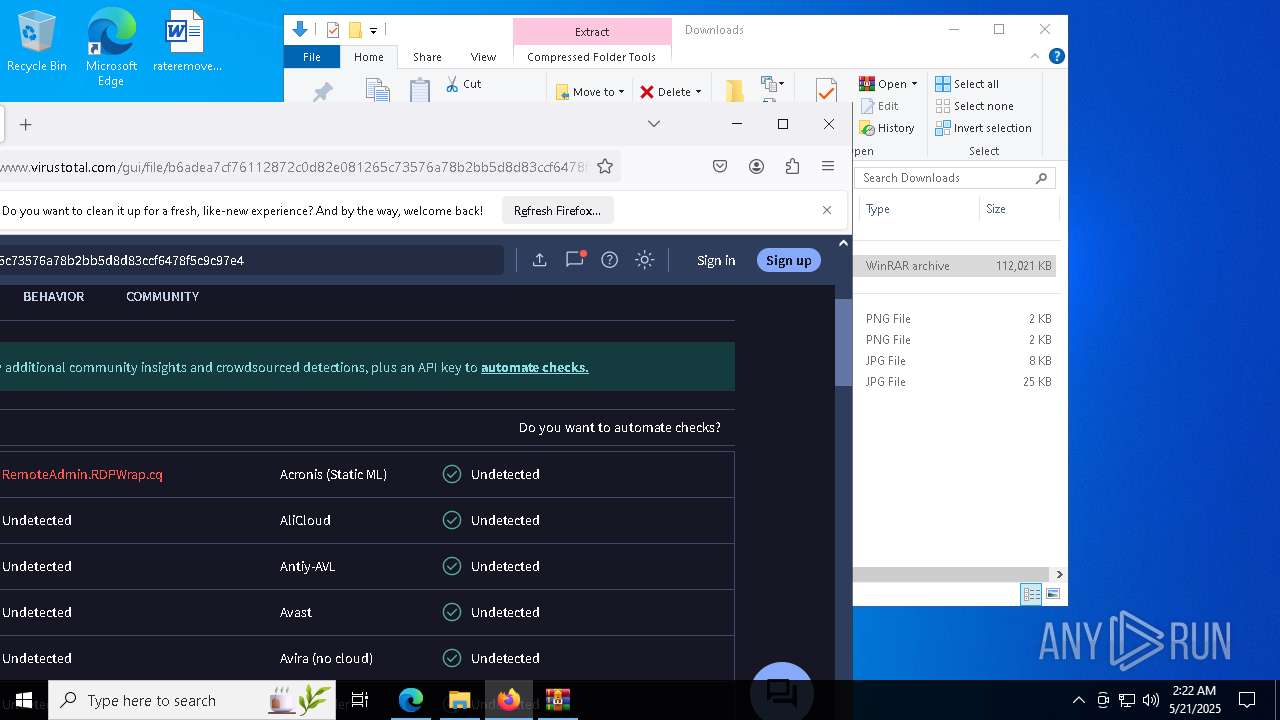Open the Move to dropdown in Explorer

point(590,92)
